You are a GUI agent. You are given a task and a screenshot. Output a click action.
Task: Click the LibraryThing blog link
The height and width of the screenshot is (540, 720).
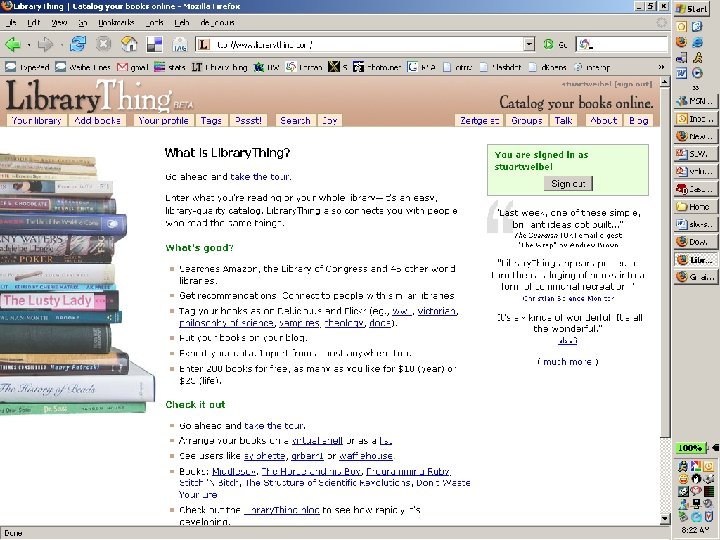[281, 510]
